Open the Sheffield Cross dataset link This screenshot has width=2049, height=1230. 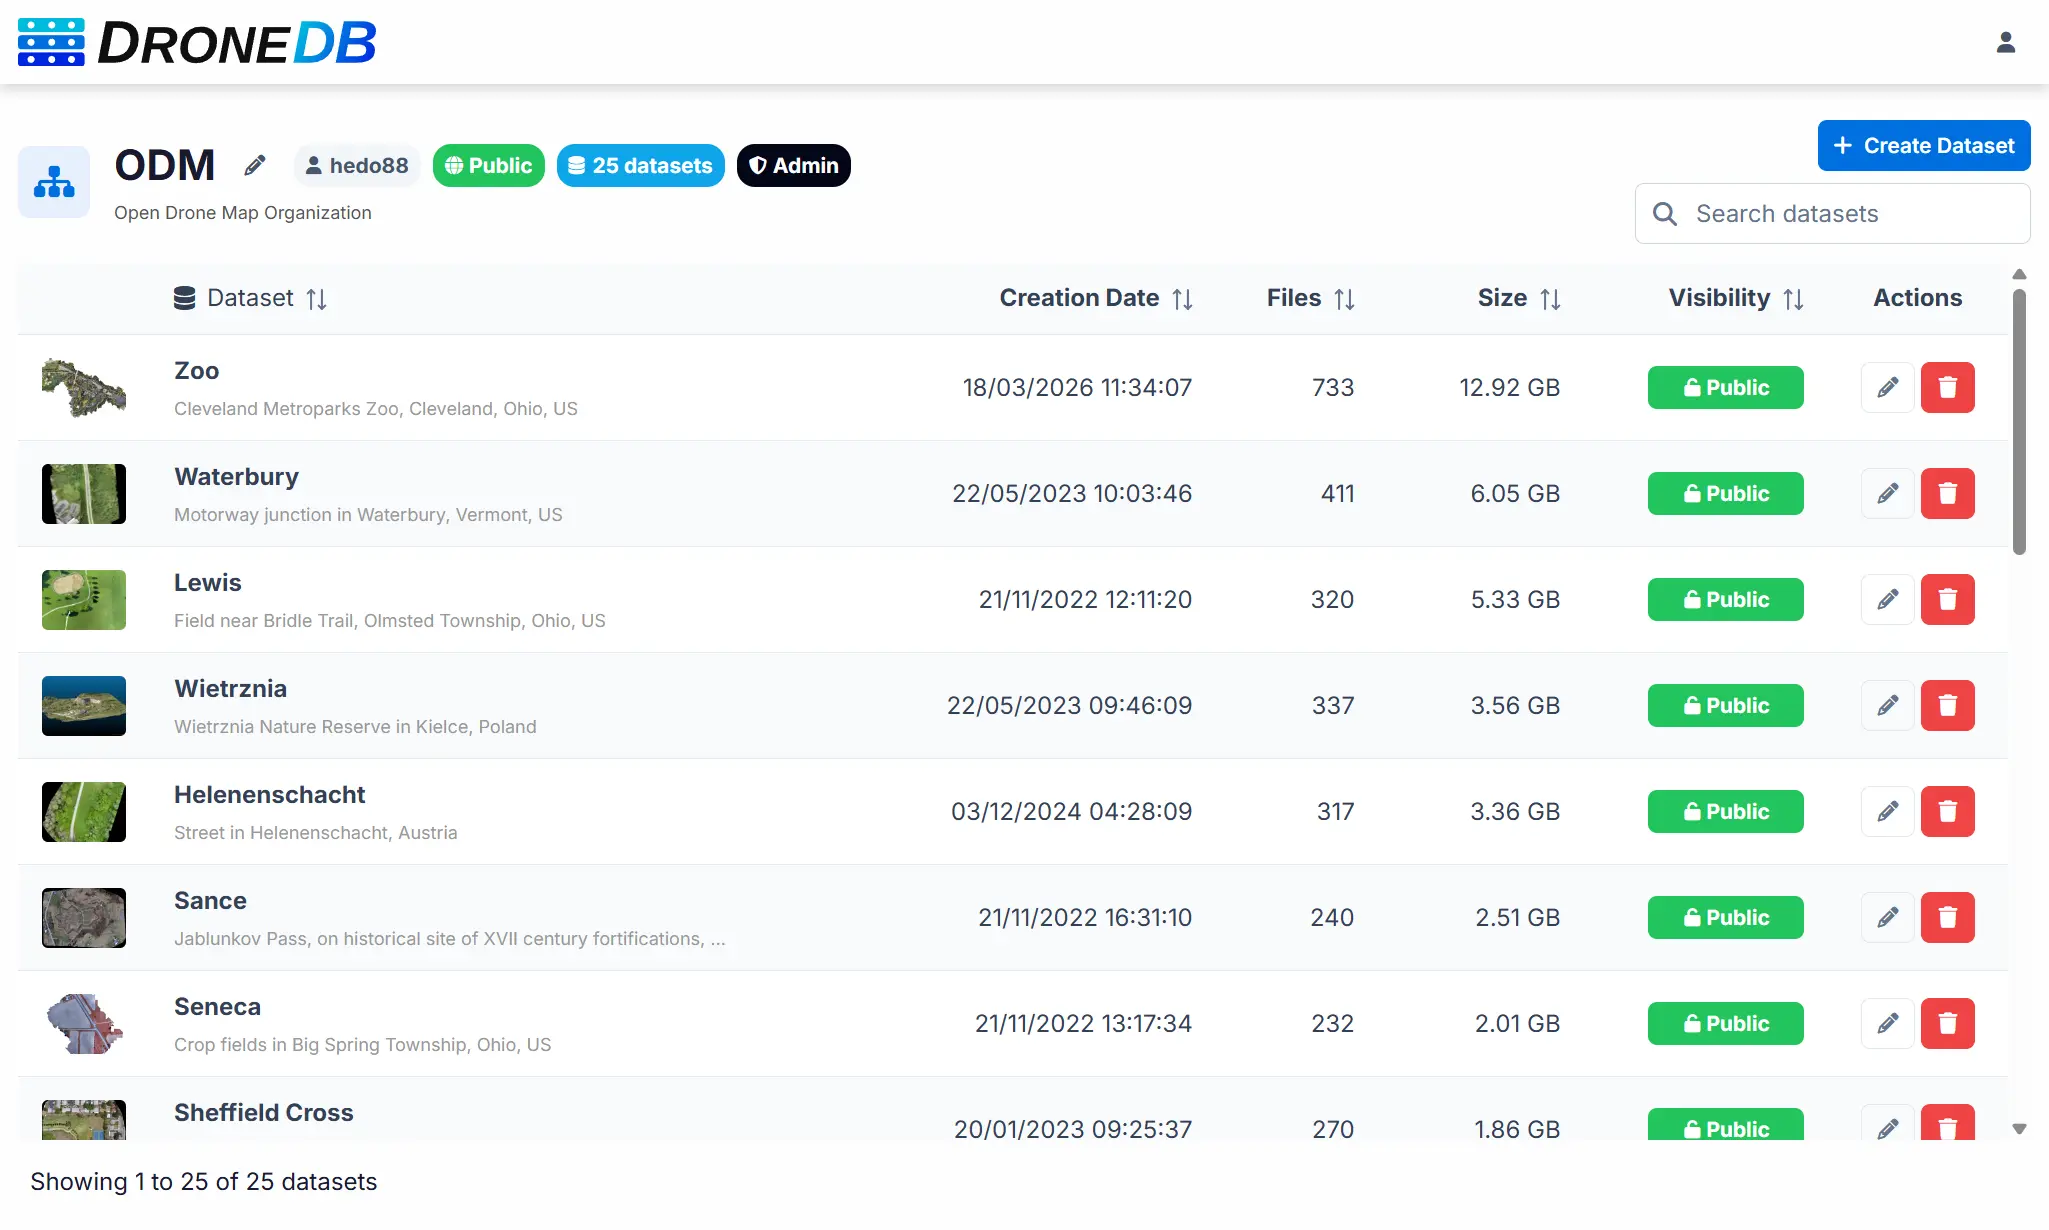click(x=263, y=1113)
